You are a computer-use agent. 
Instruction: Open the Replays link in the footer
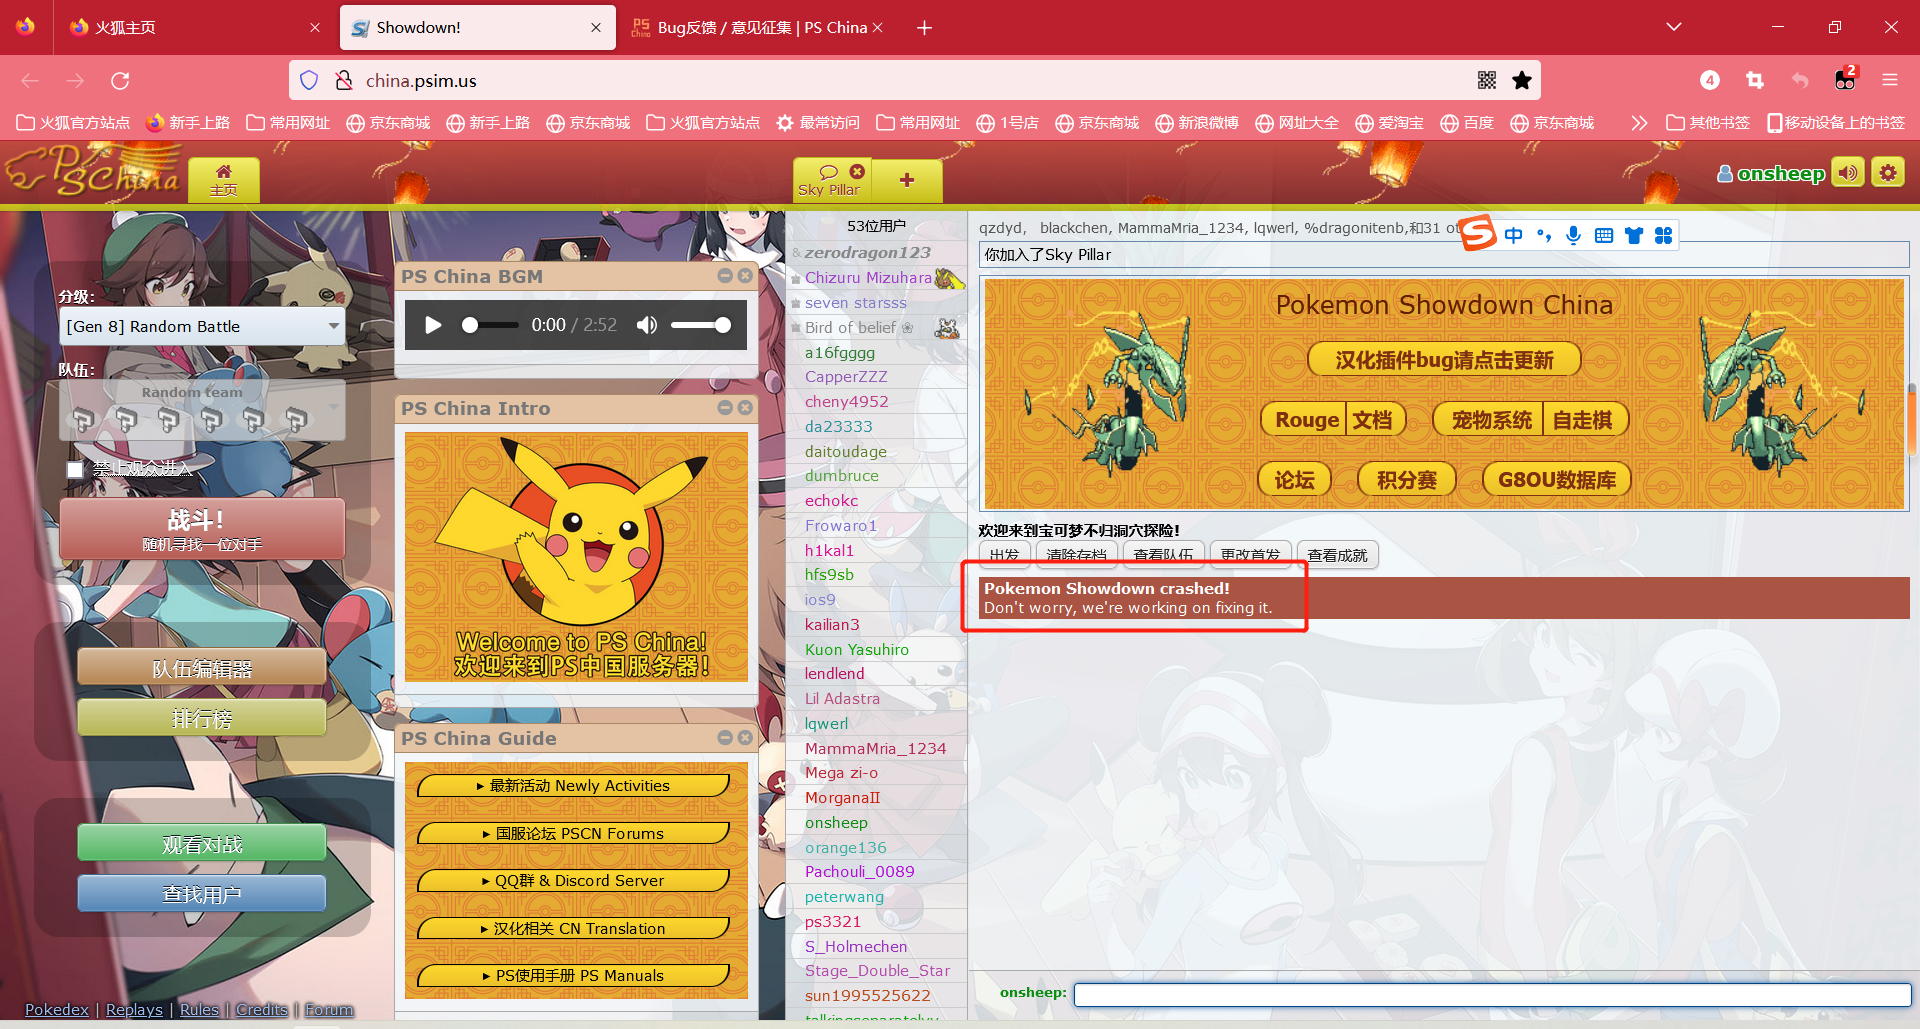[134, 1009]
